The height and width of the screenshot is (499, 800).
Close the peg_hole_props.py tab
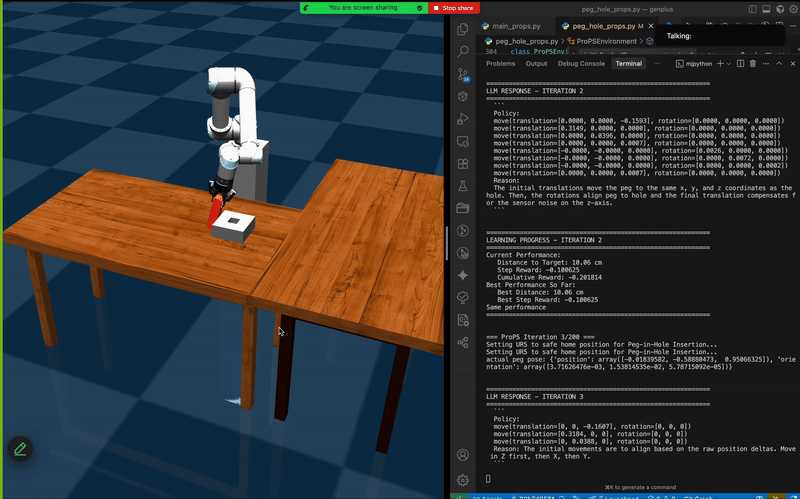click(x=651, y=26)
